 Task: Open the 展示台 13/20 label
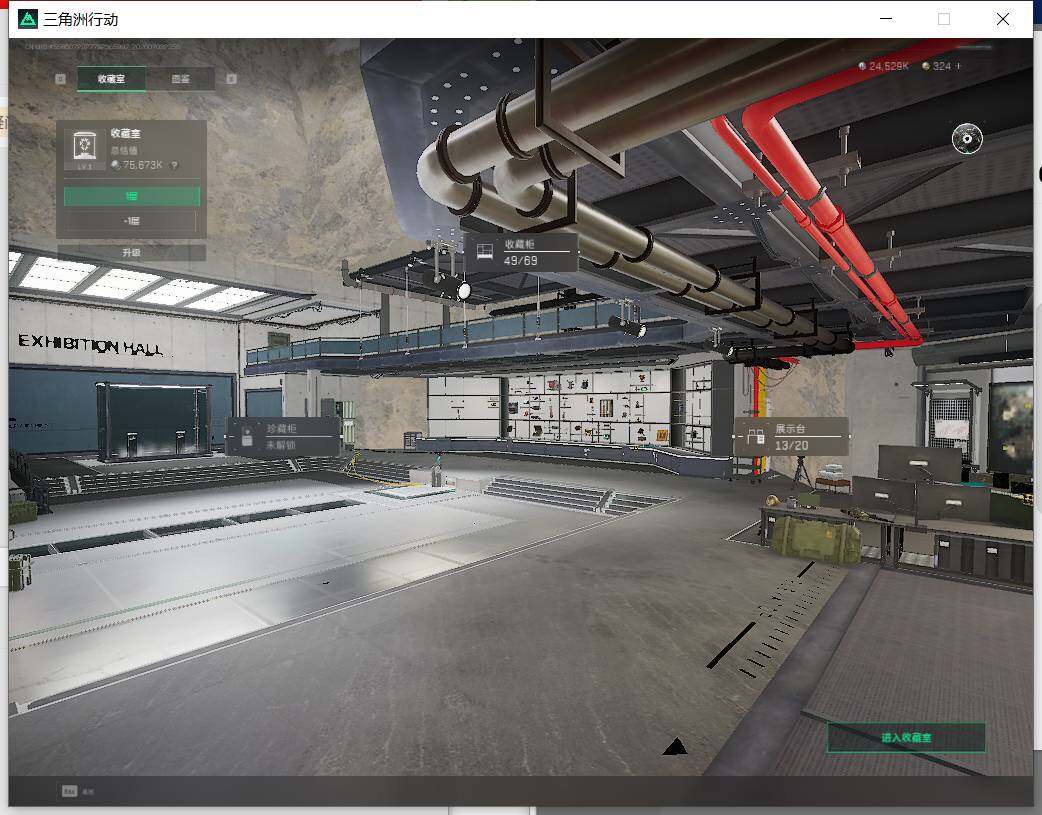(791, 437)
